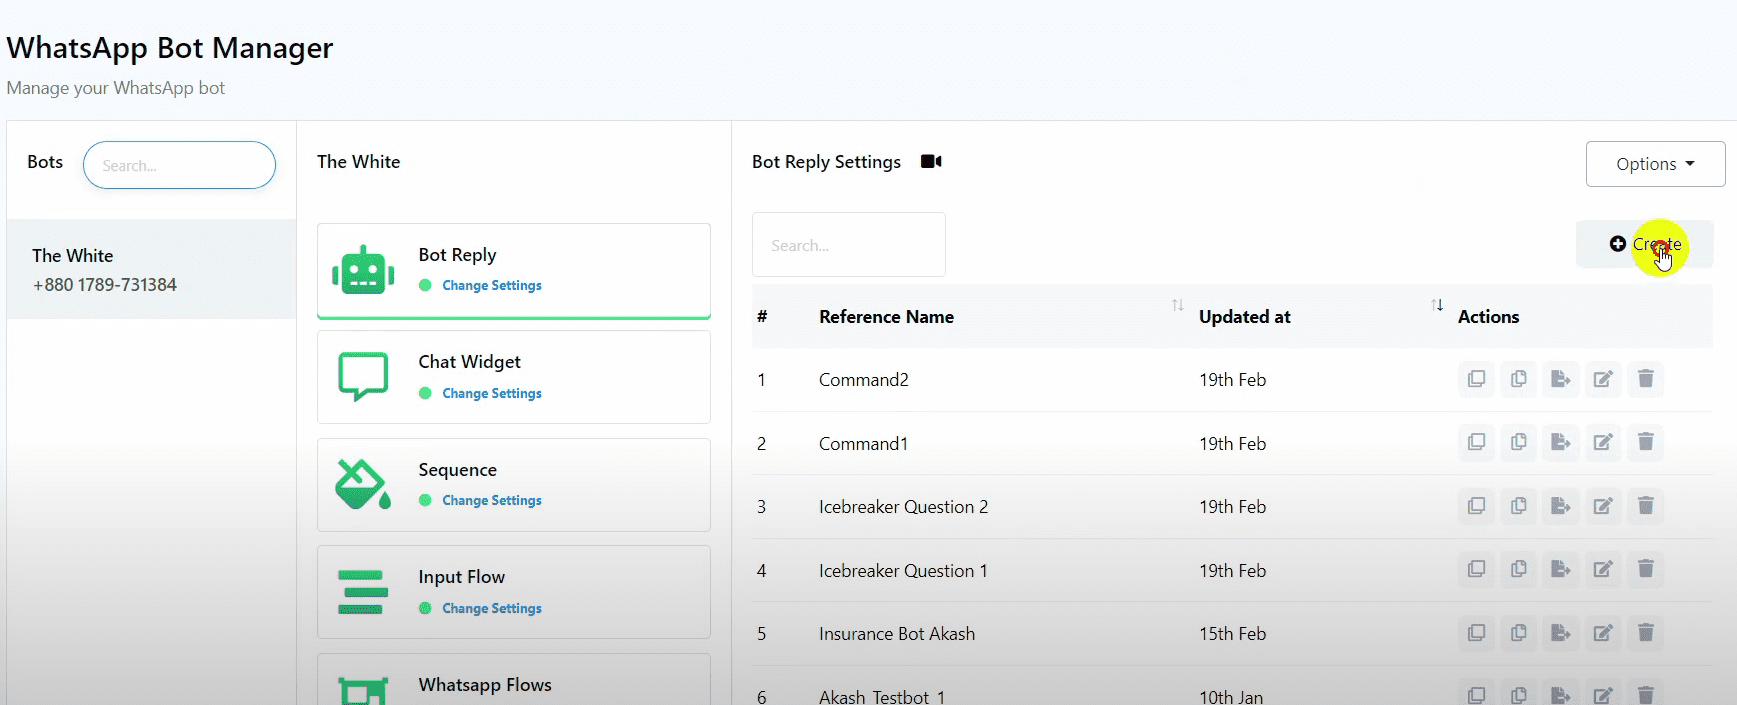Click the Create button
1737x705 pixels.
pos(1645,244)
